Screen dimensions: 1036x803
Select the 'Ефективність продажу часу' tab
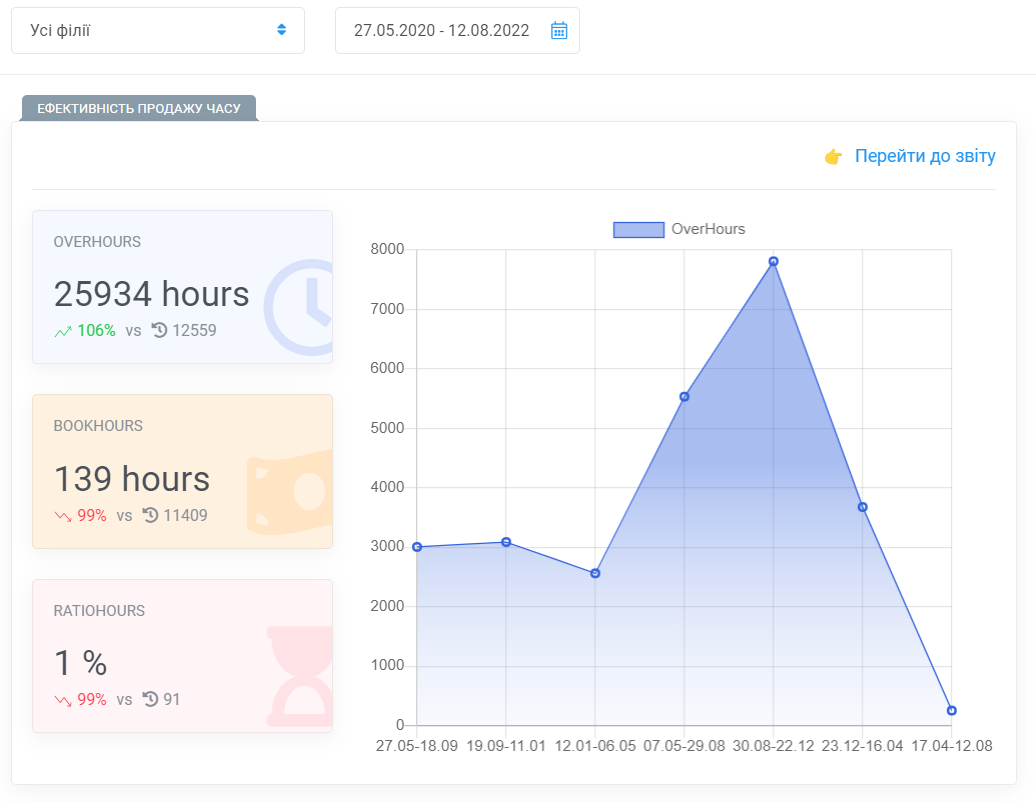coord(139,108)
